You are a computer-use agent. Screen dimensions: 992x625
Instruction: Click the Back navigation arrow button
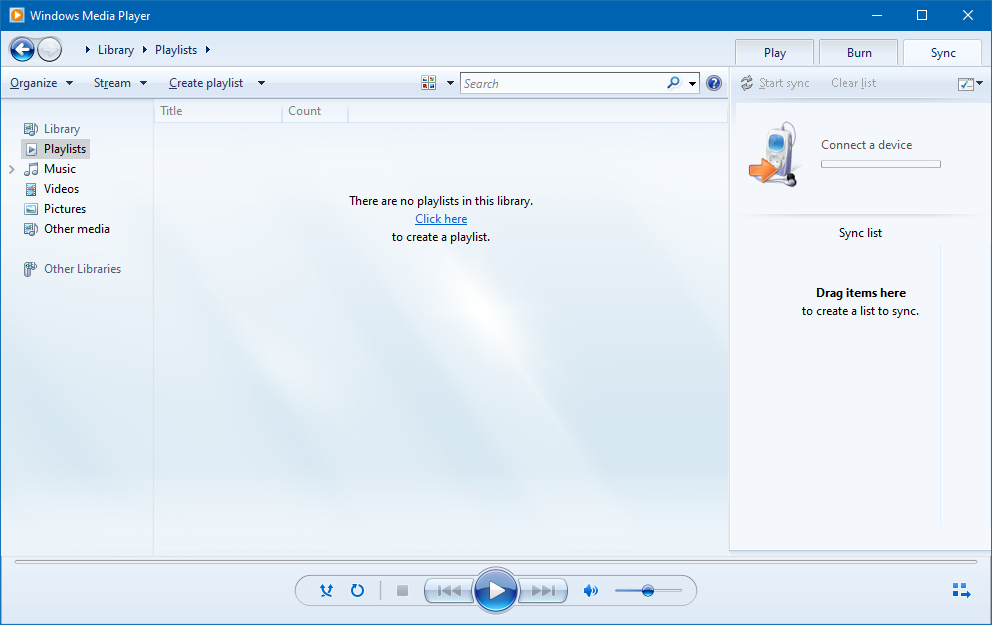pos(22,49)
